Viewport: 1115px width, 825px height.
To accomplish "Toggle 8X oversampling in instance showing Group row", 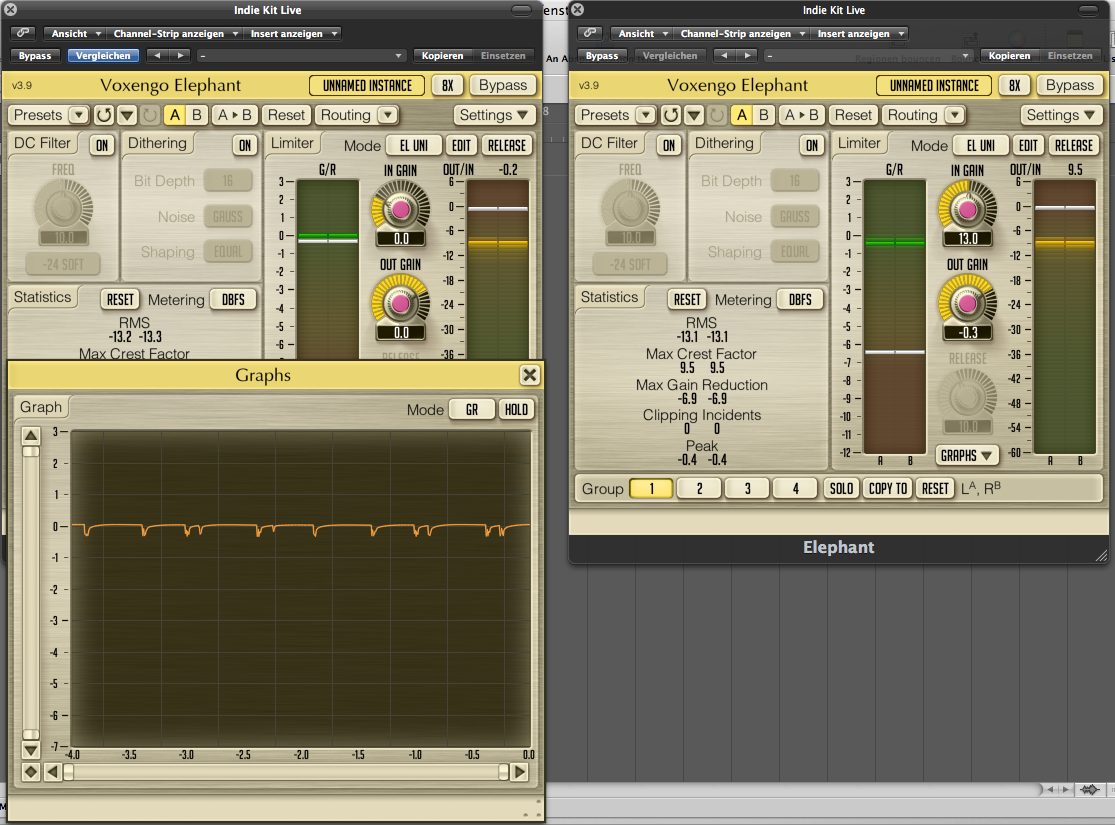I will 1014,85.
